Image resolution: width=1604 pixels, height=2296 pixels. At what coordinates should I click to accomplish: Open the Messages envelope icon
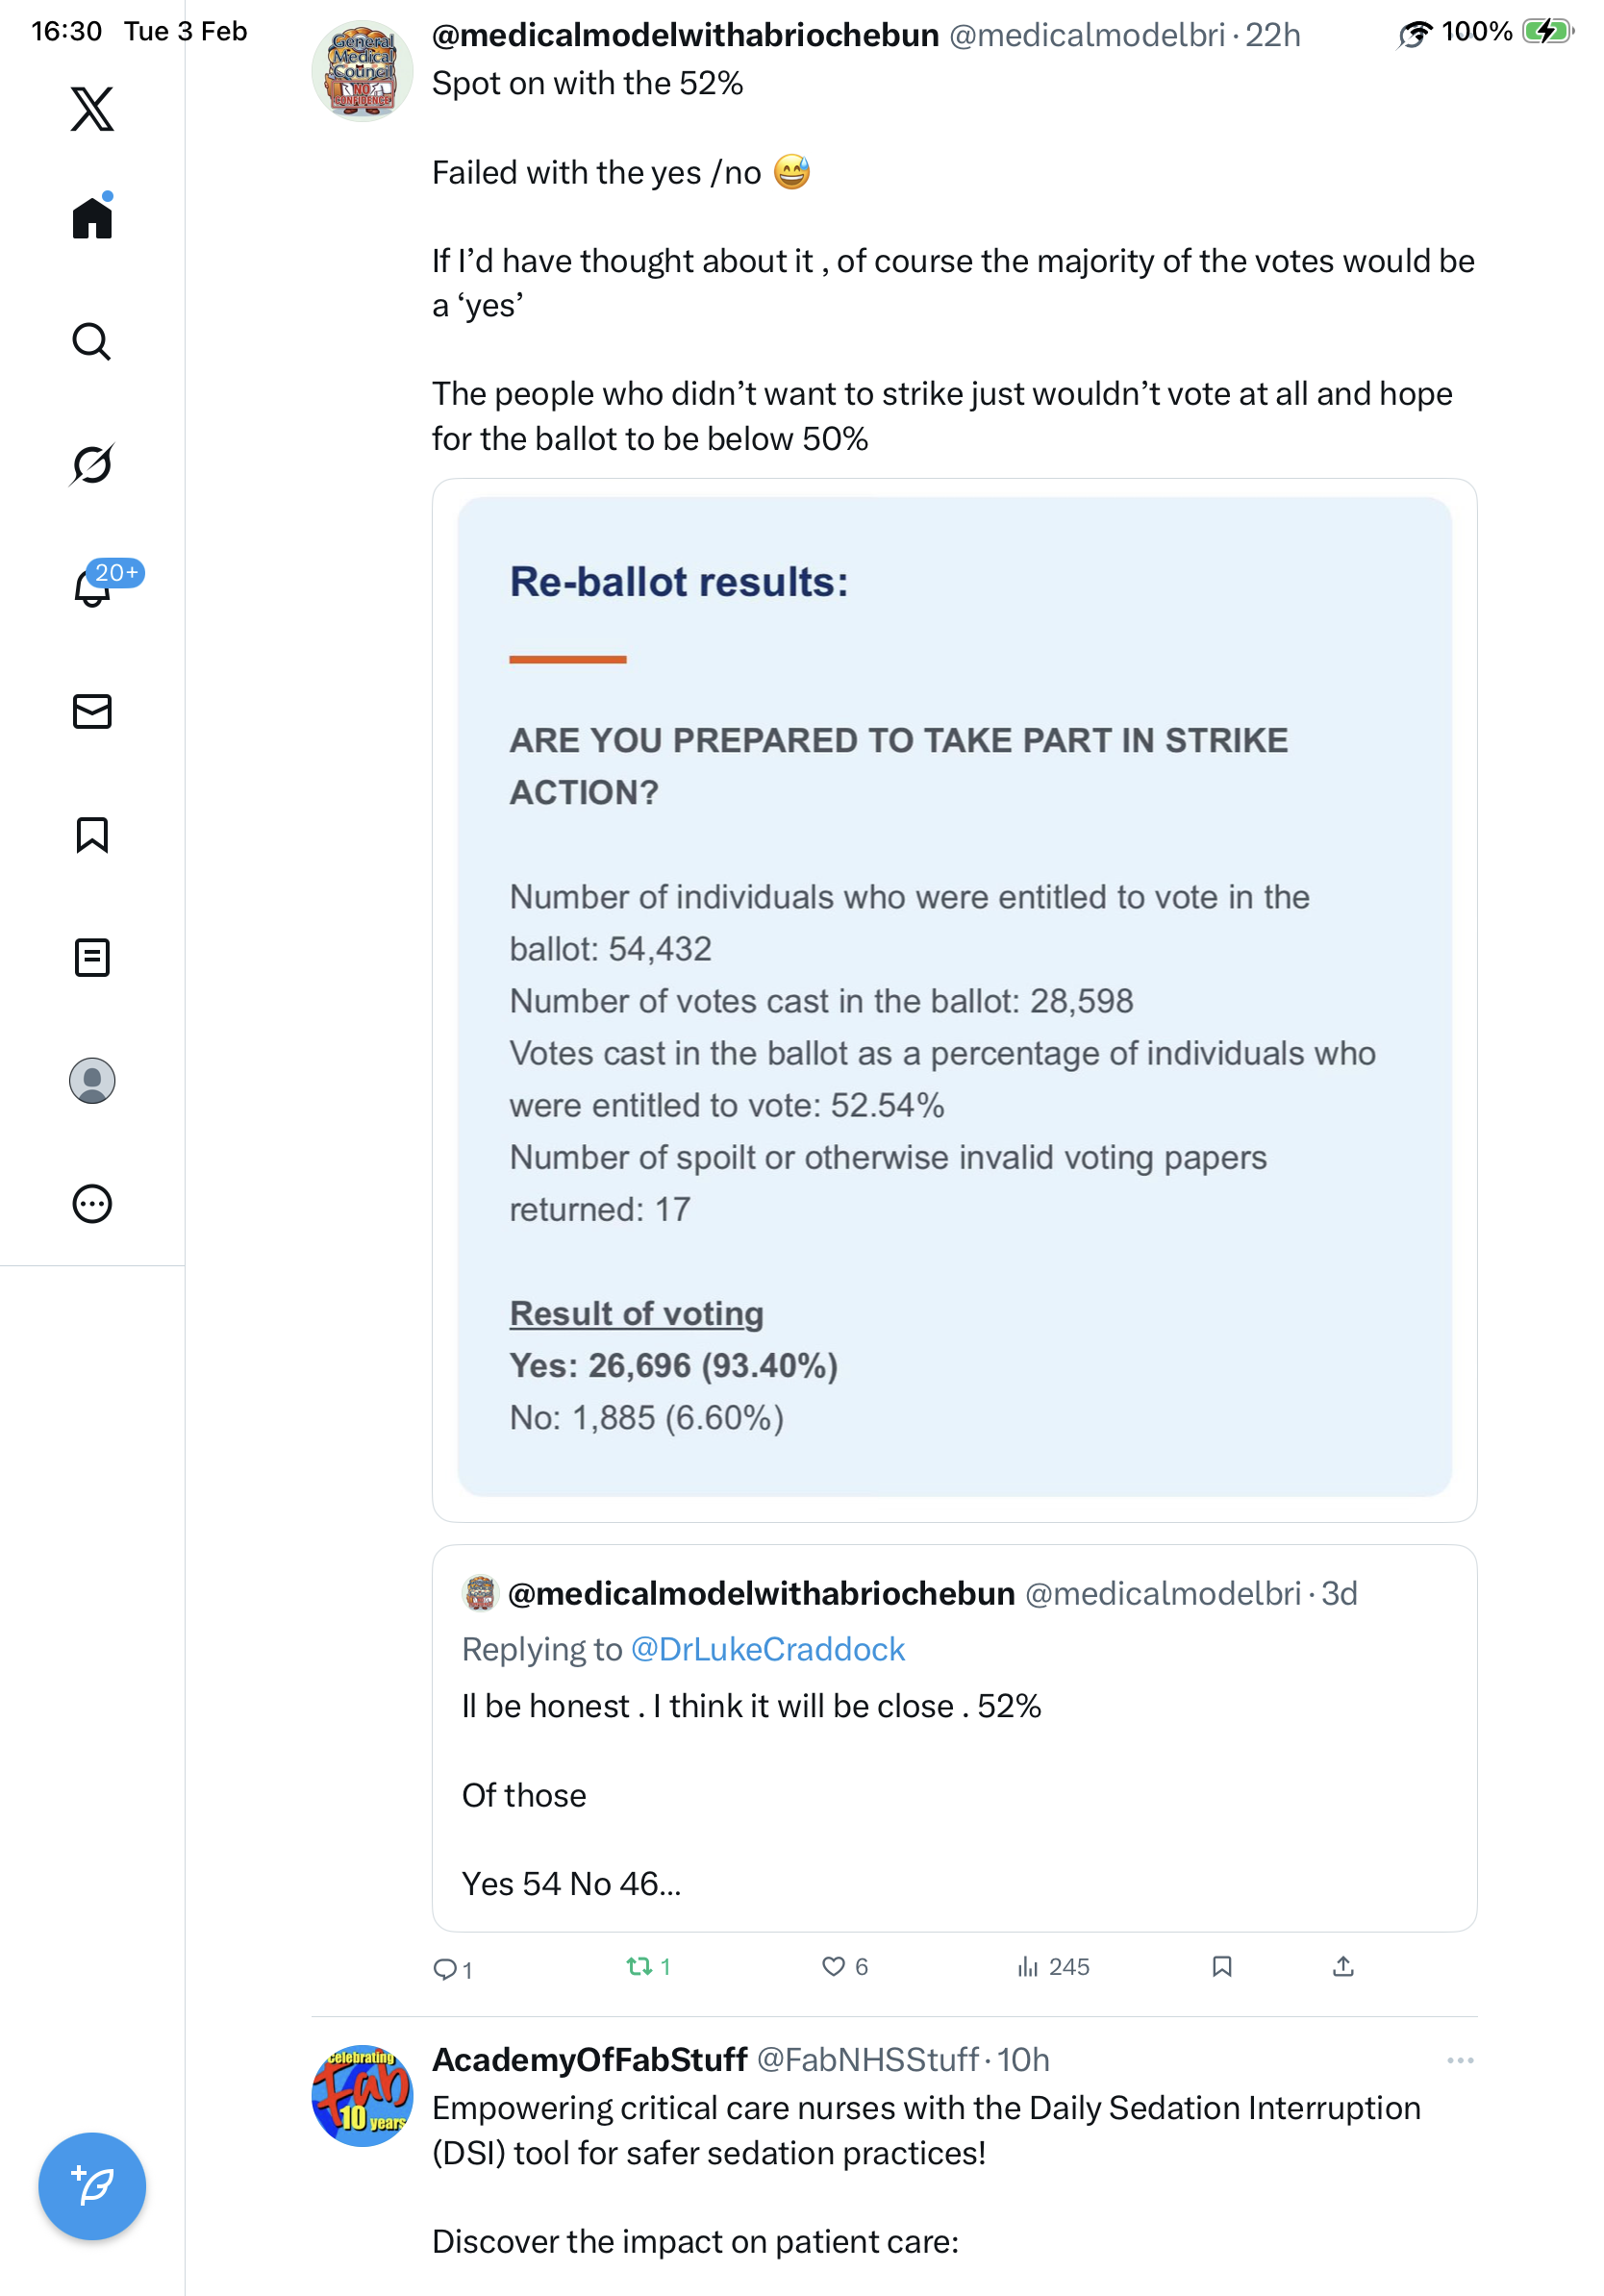pos(92,712)
